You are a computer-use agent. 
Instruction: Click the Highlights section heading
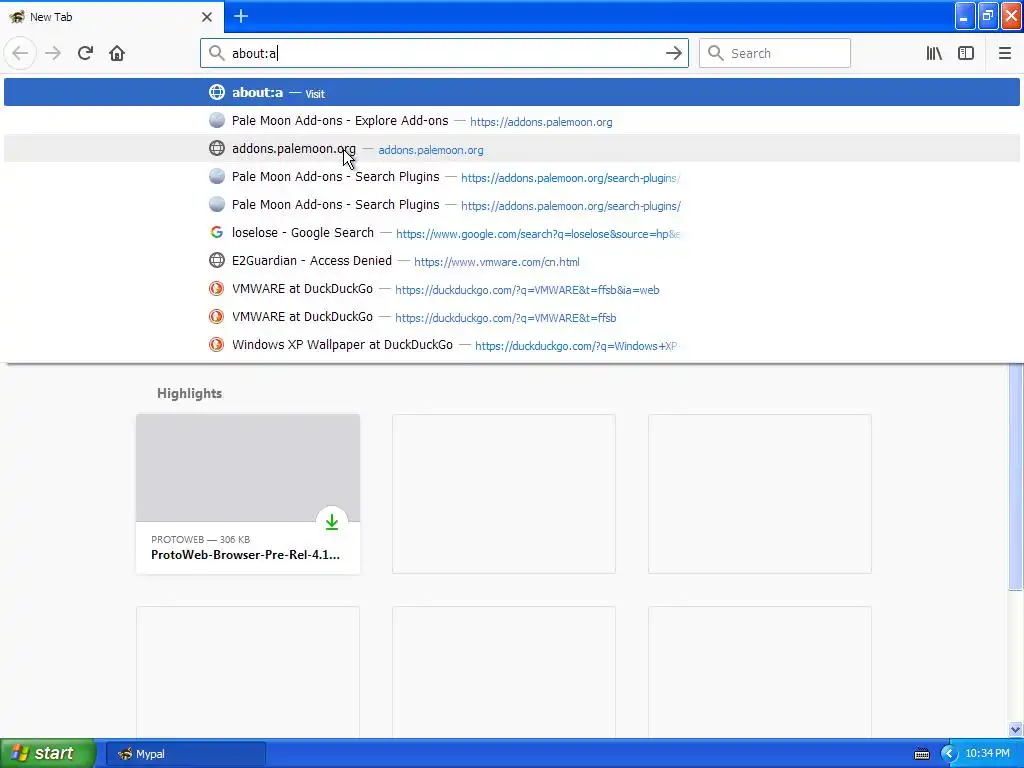(x=189, y=393)
